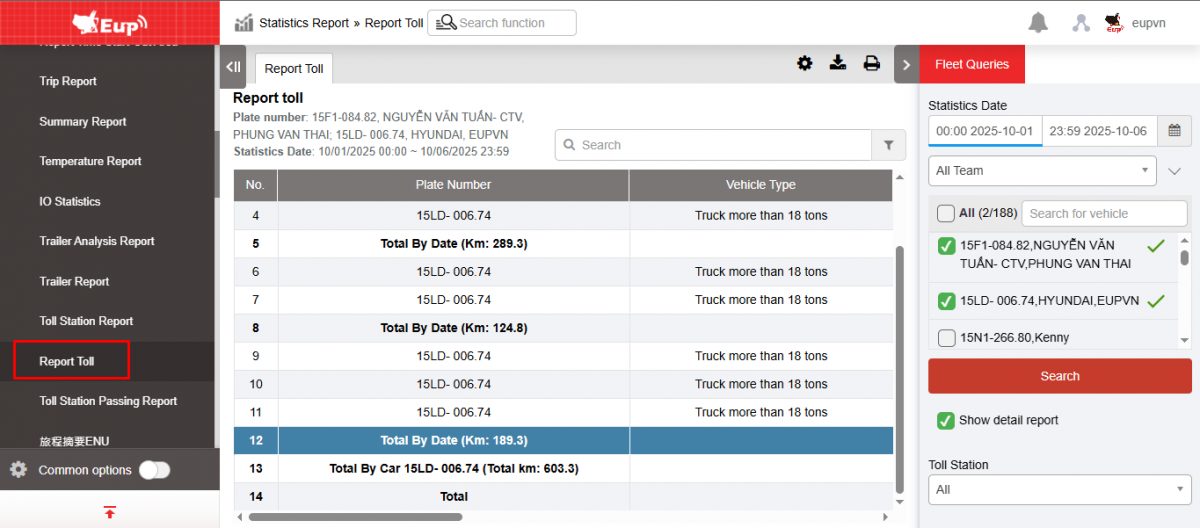
Task: Download the toll report
Action: [838, 64]
